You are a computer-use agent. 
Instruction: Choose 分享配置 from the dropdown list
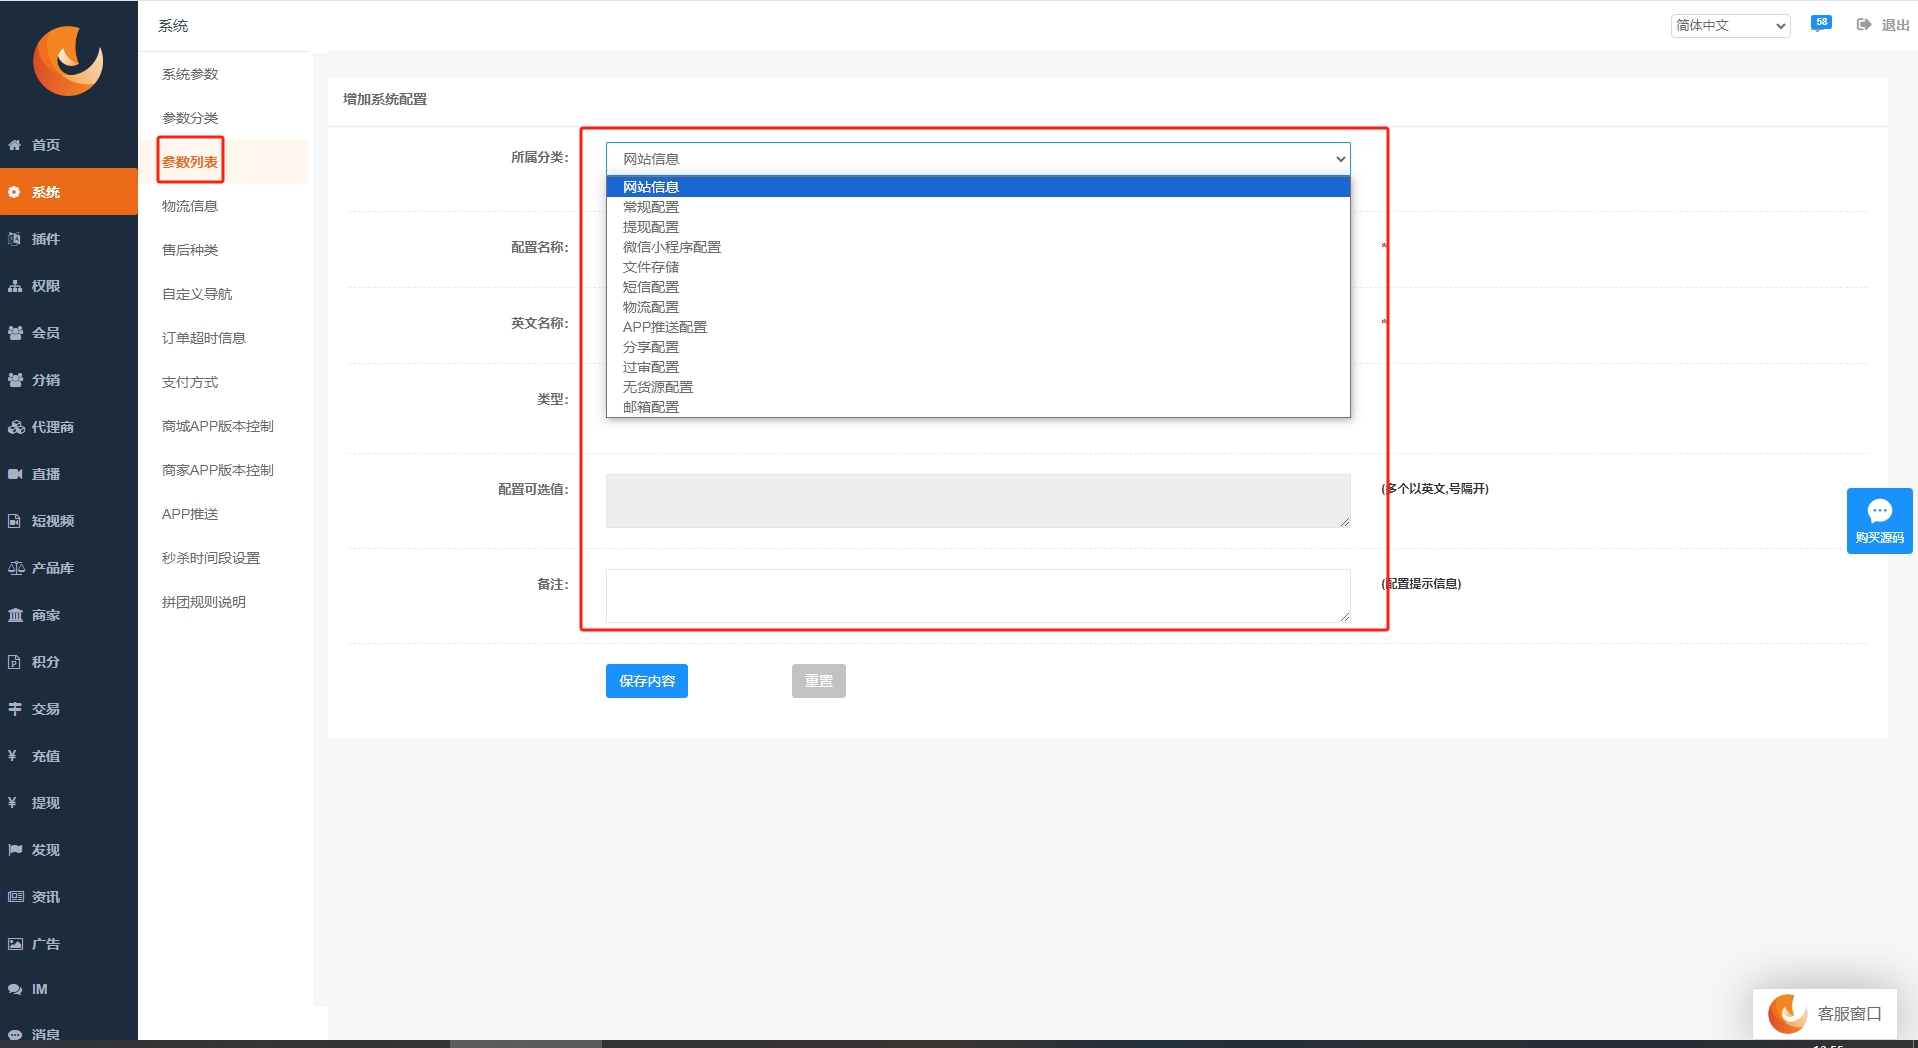(978, 347)
